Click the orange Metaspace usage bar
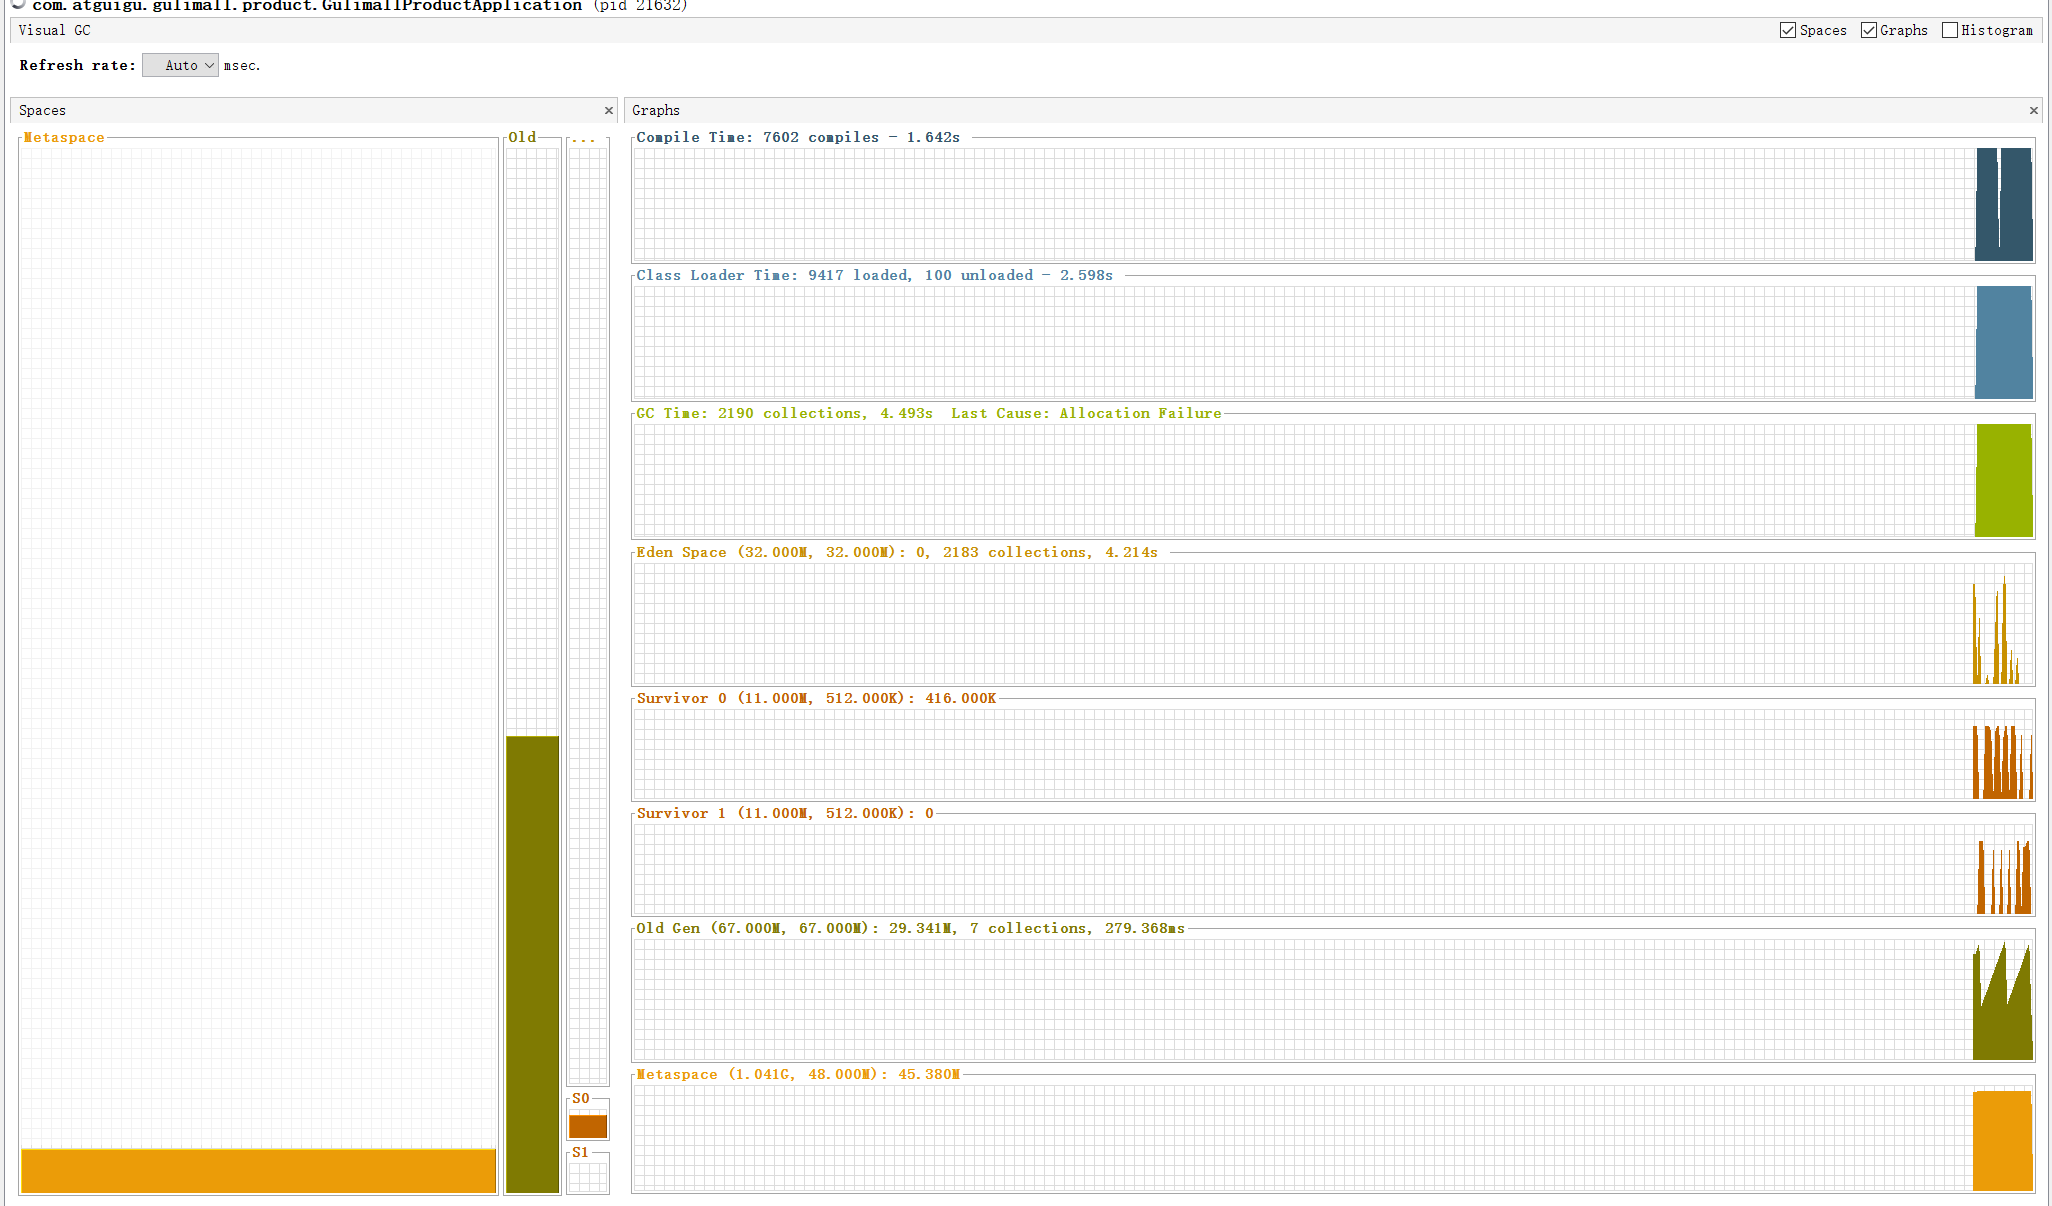This screenshot has width=2052, height=1206. tap(258, 1170)
